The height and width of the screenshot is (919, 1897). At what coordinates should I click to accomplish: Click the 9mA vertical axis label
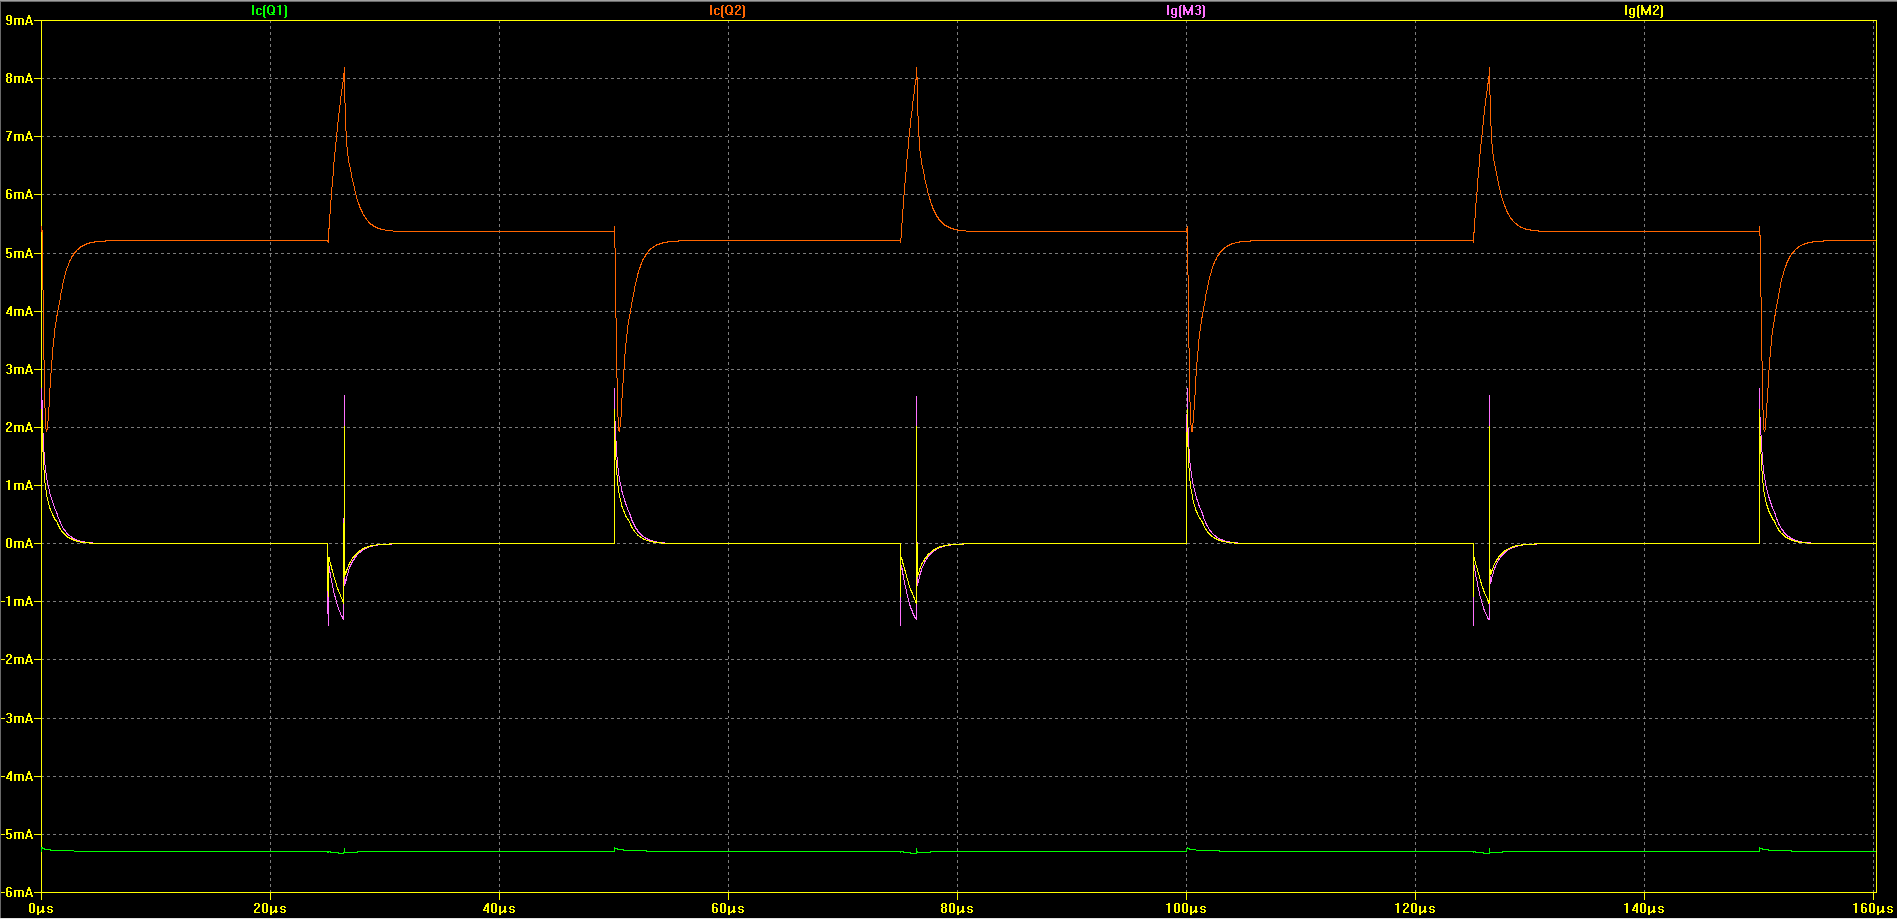(19, 20)
